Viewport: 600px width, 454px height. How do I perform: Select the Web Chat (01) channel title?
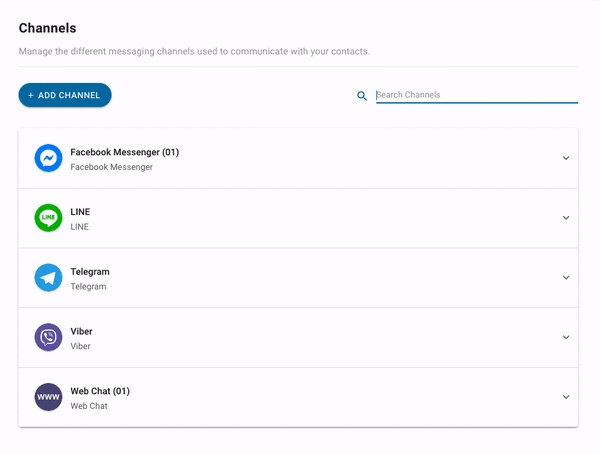[x=100, y=391]
